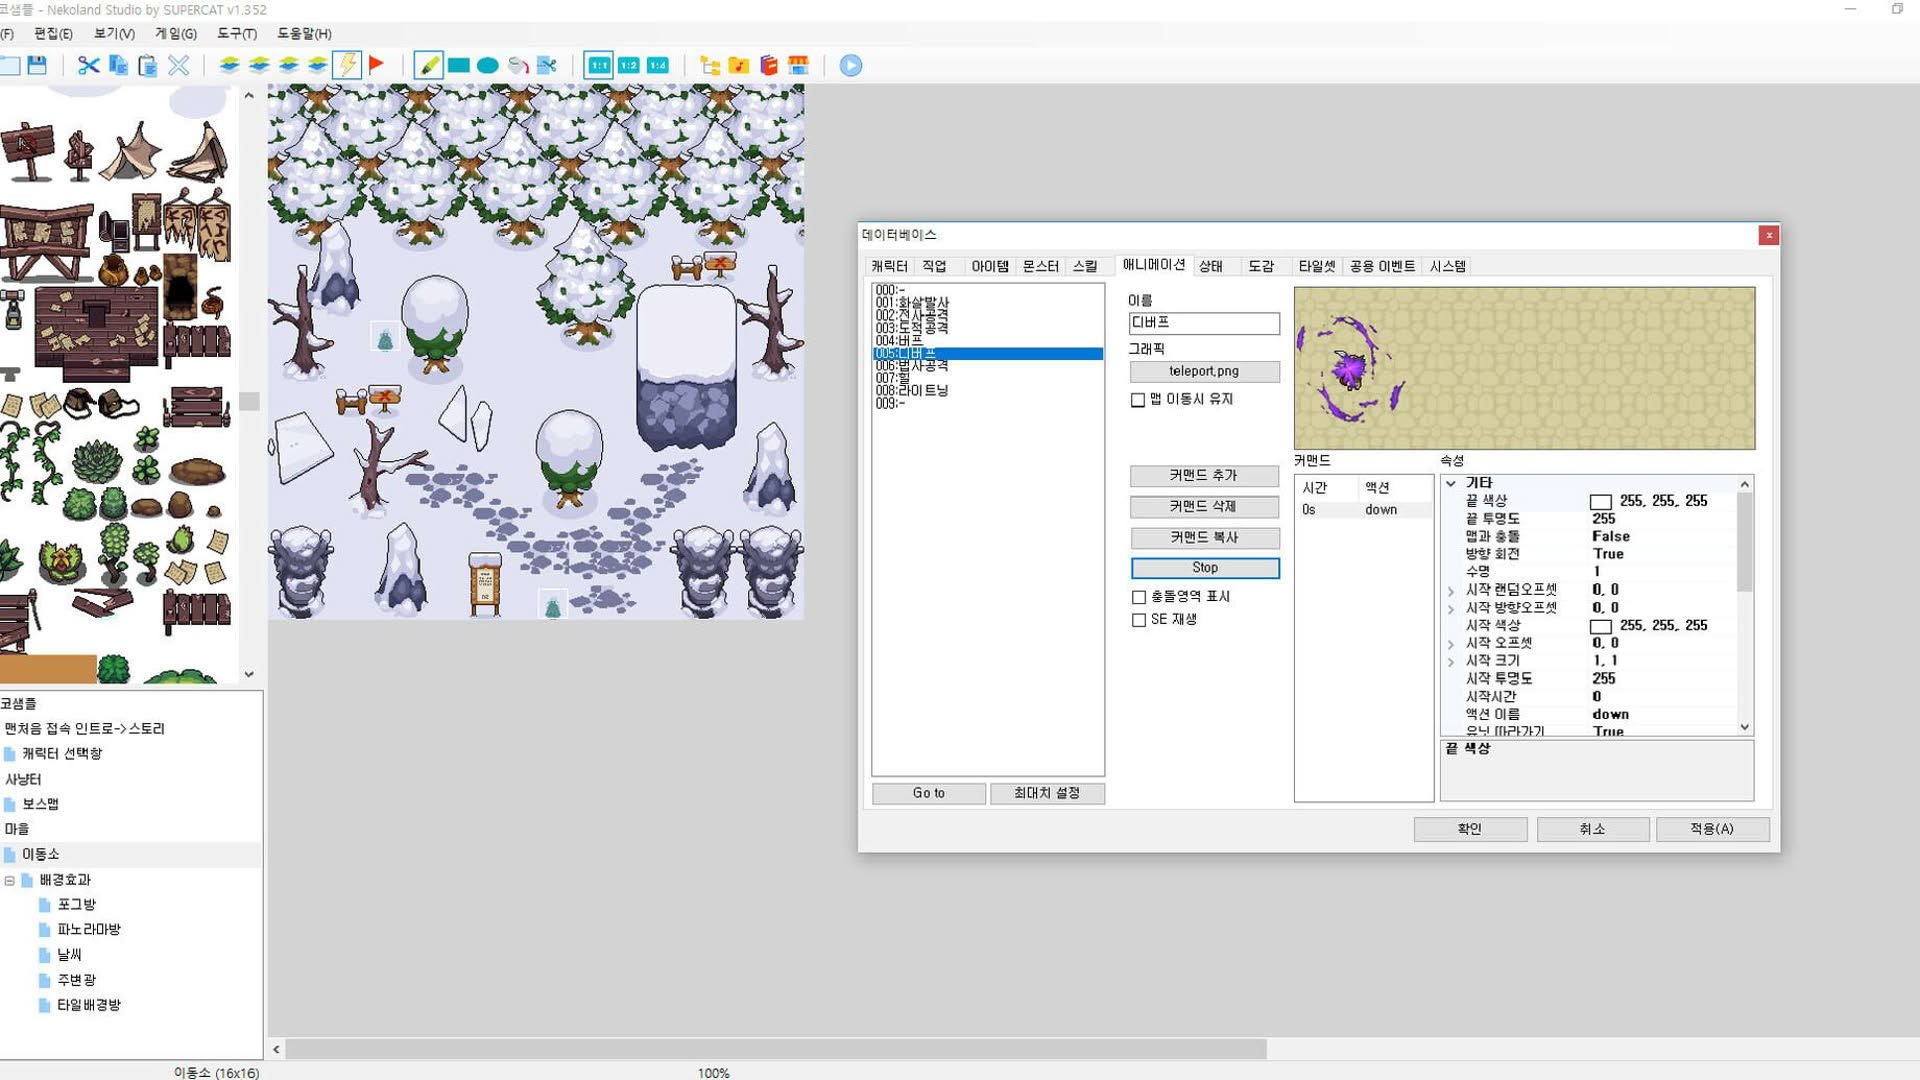Open the 공용 이벤트 tab
Image resolution: width=1920 pixels, height=1080 pixels.
[x=1382, y=266]
